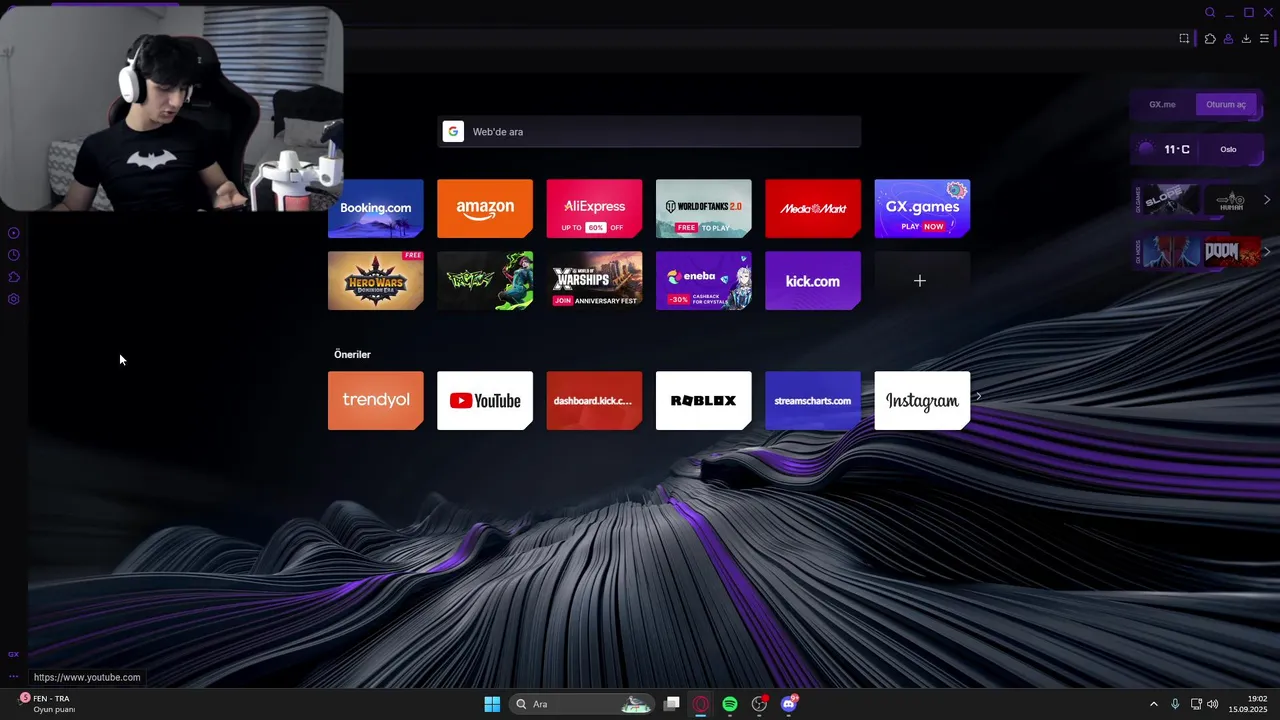
Task: Open the volume speaker tray icon
Action: 1213,704
